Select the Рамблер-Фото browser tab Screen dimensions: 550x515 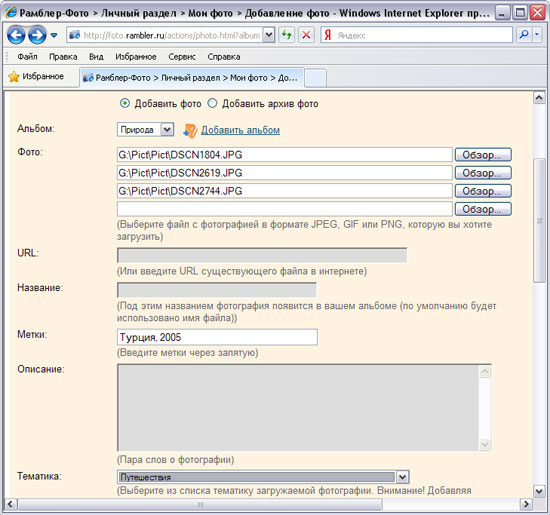192,78
